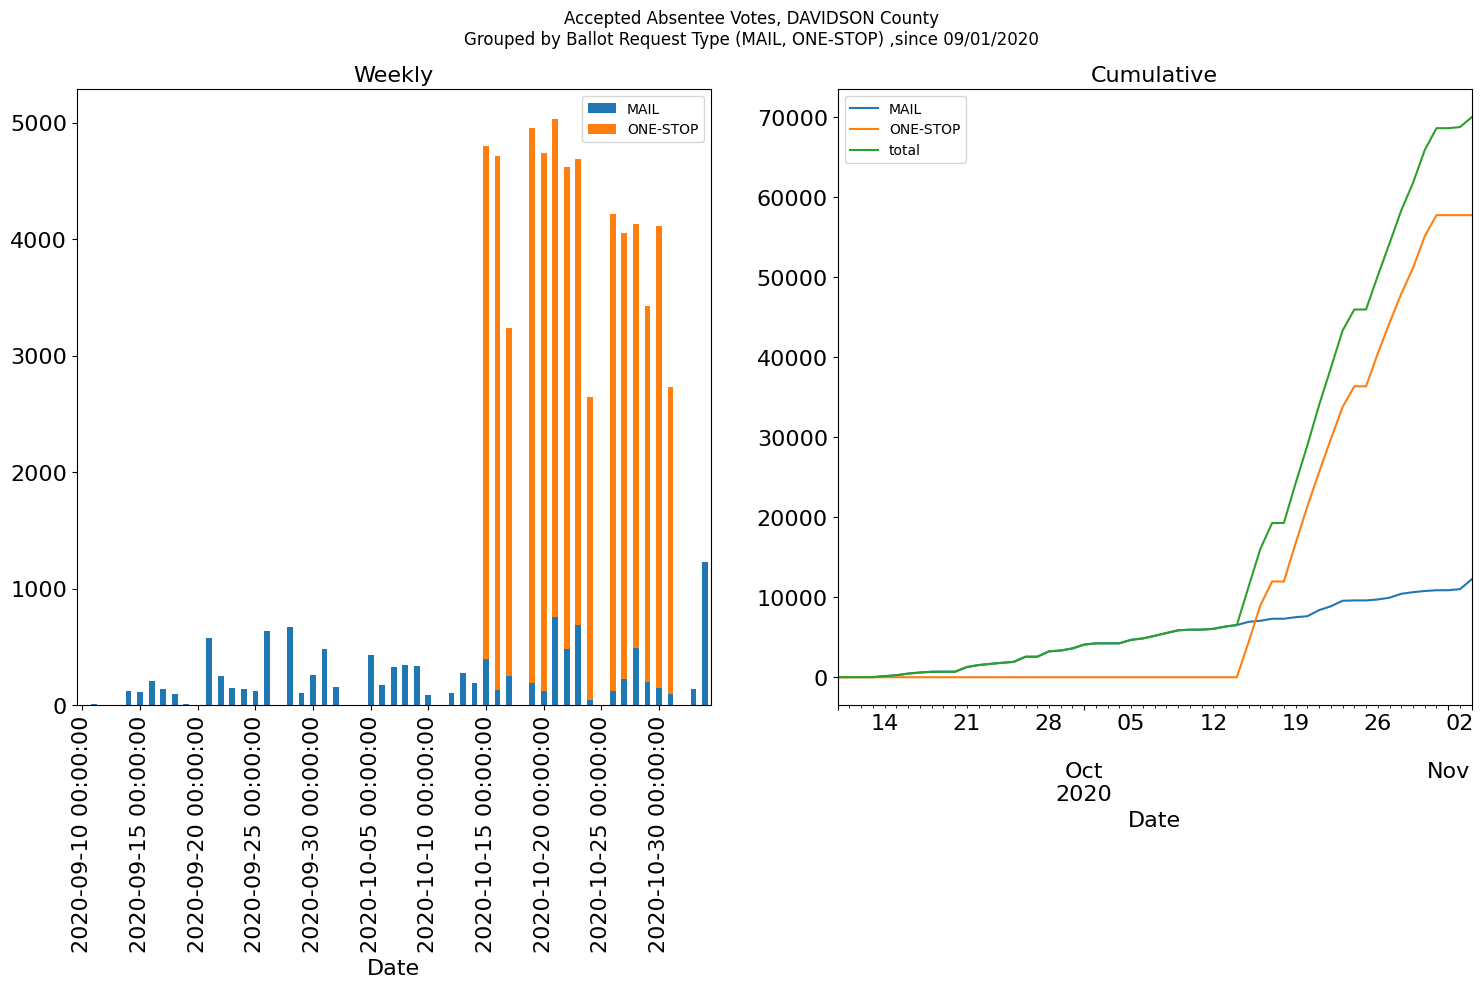Viewport: 1484px width, 988px height.
Task: Click the '21' x-axis tick on Cumulative chart
Action: click(966, 722)
